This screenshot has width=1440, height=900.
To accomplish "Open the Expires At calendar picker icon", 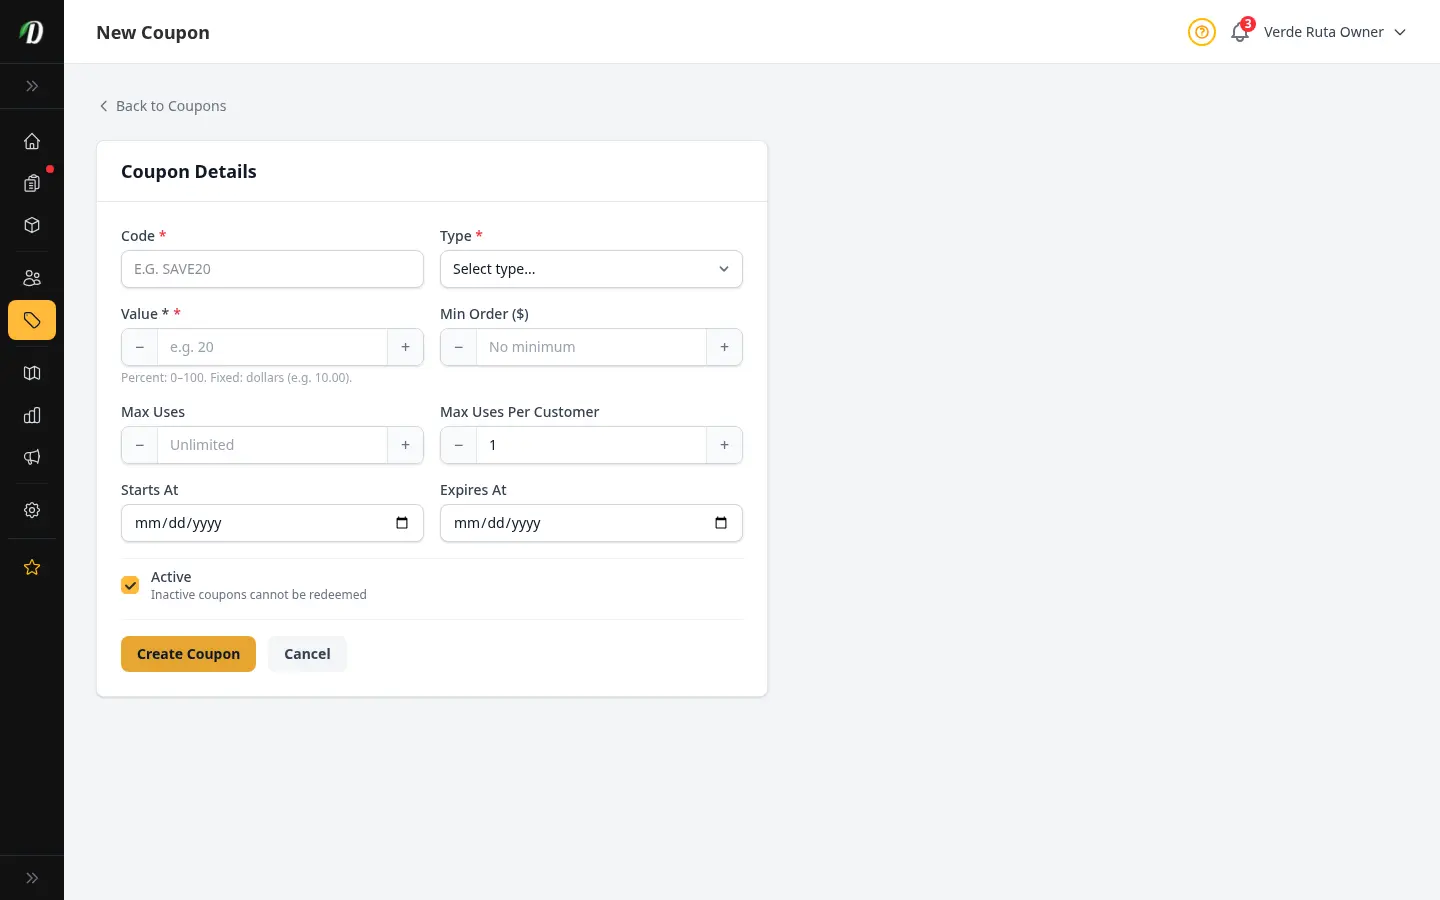I will [x=721, y=523].
